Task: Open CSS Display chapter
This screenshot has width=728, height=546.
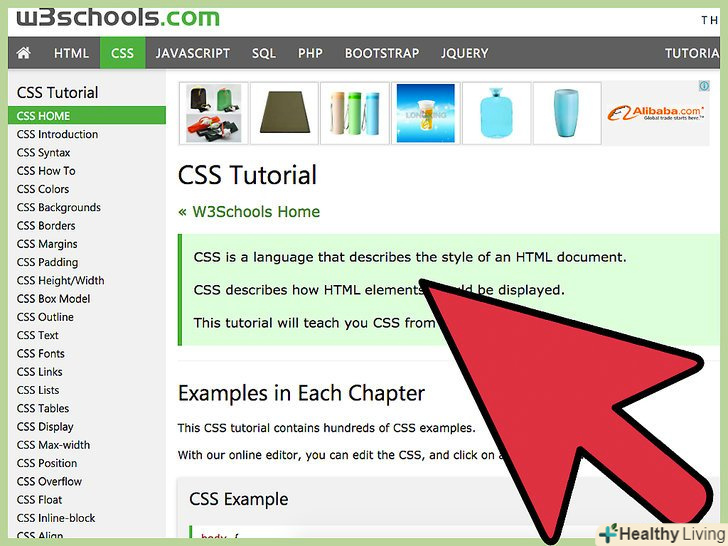Action: click(45, 427)
